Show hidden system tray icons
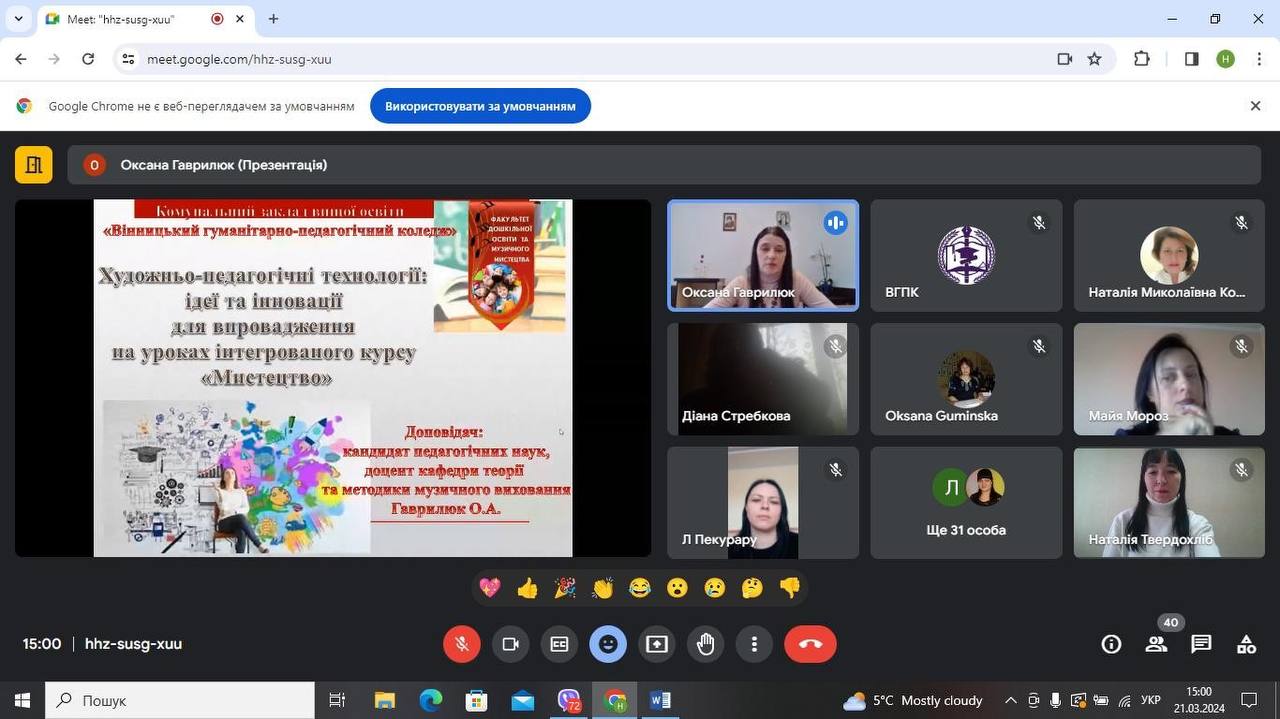 point(1010,700)
